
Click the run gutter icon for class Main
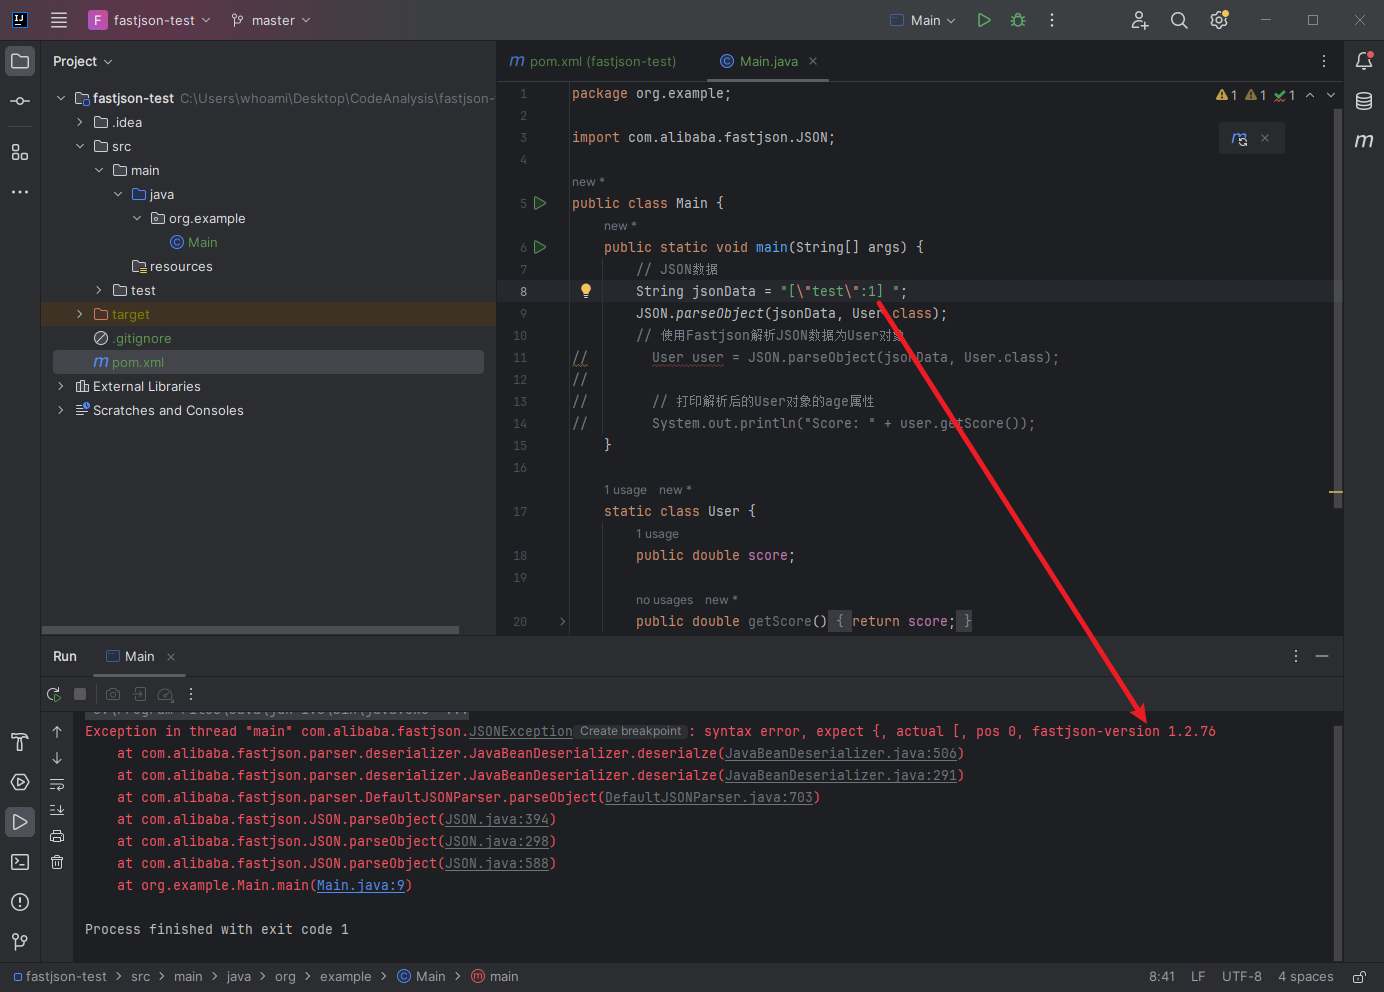coord(540,203)
